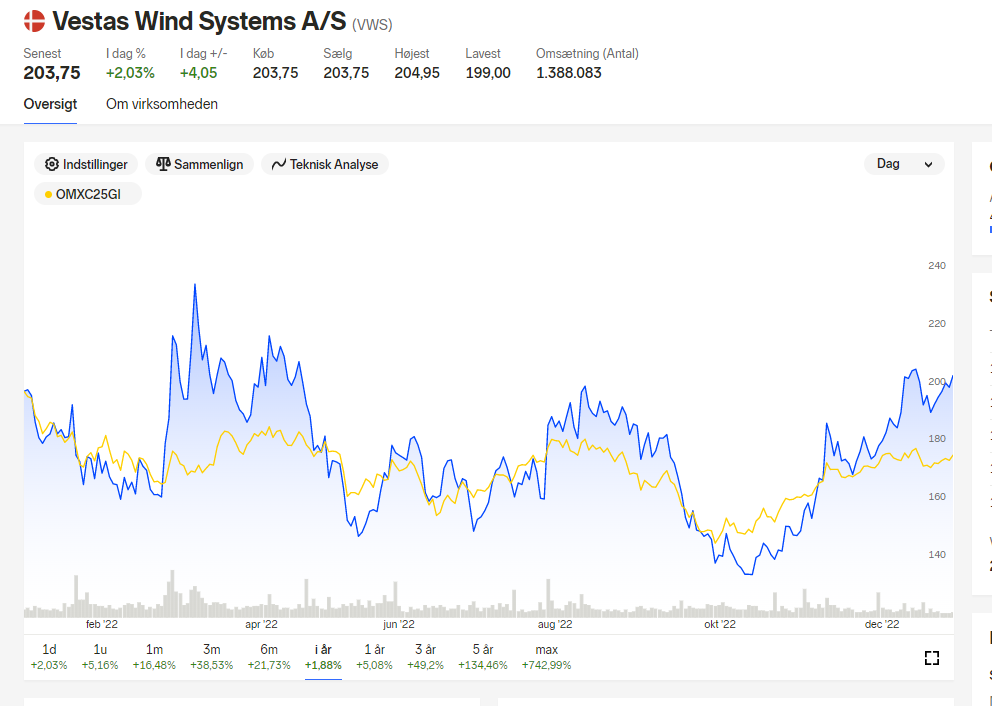992x706 pixels.
Task: Click the Senest price 203,75
Action: coord(52,73)
